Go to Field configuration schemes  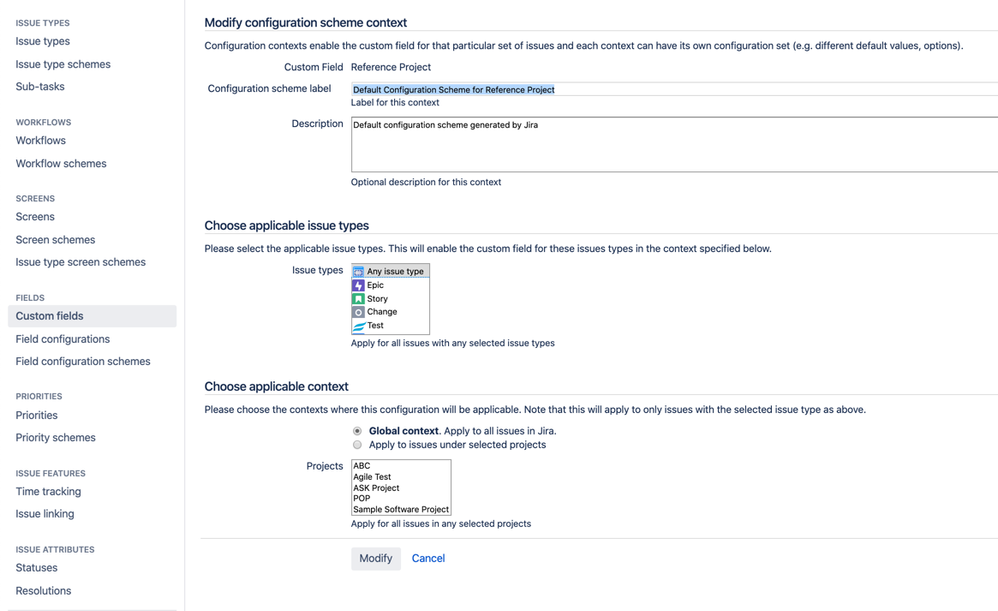click(83, 362)
